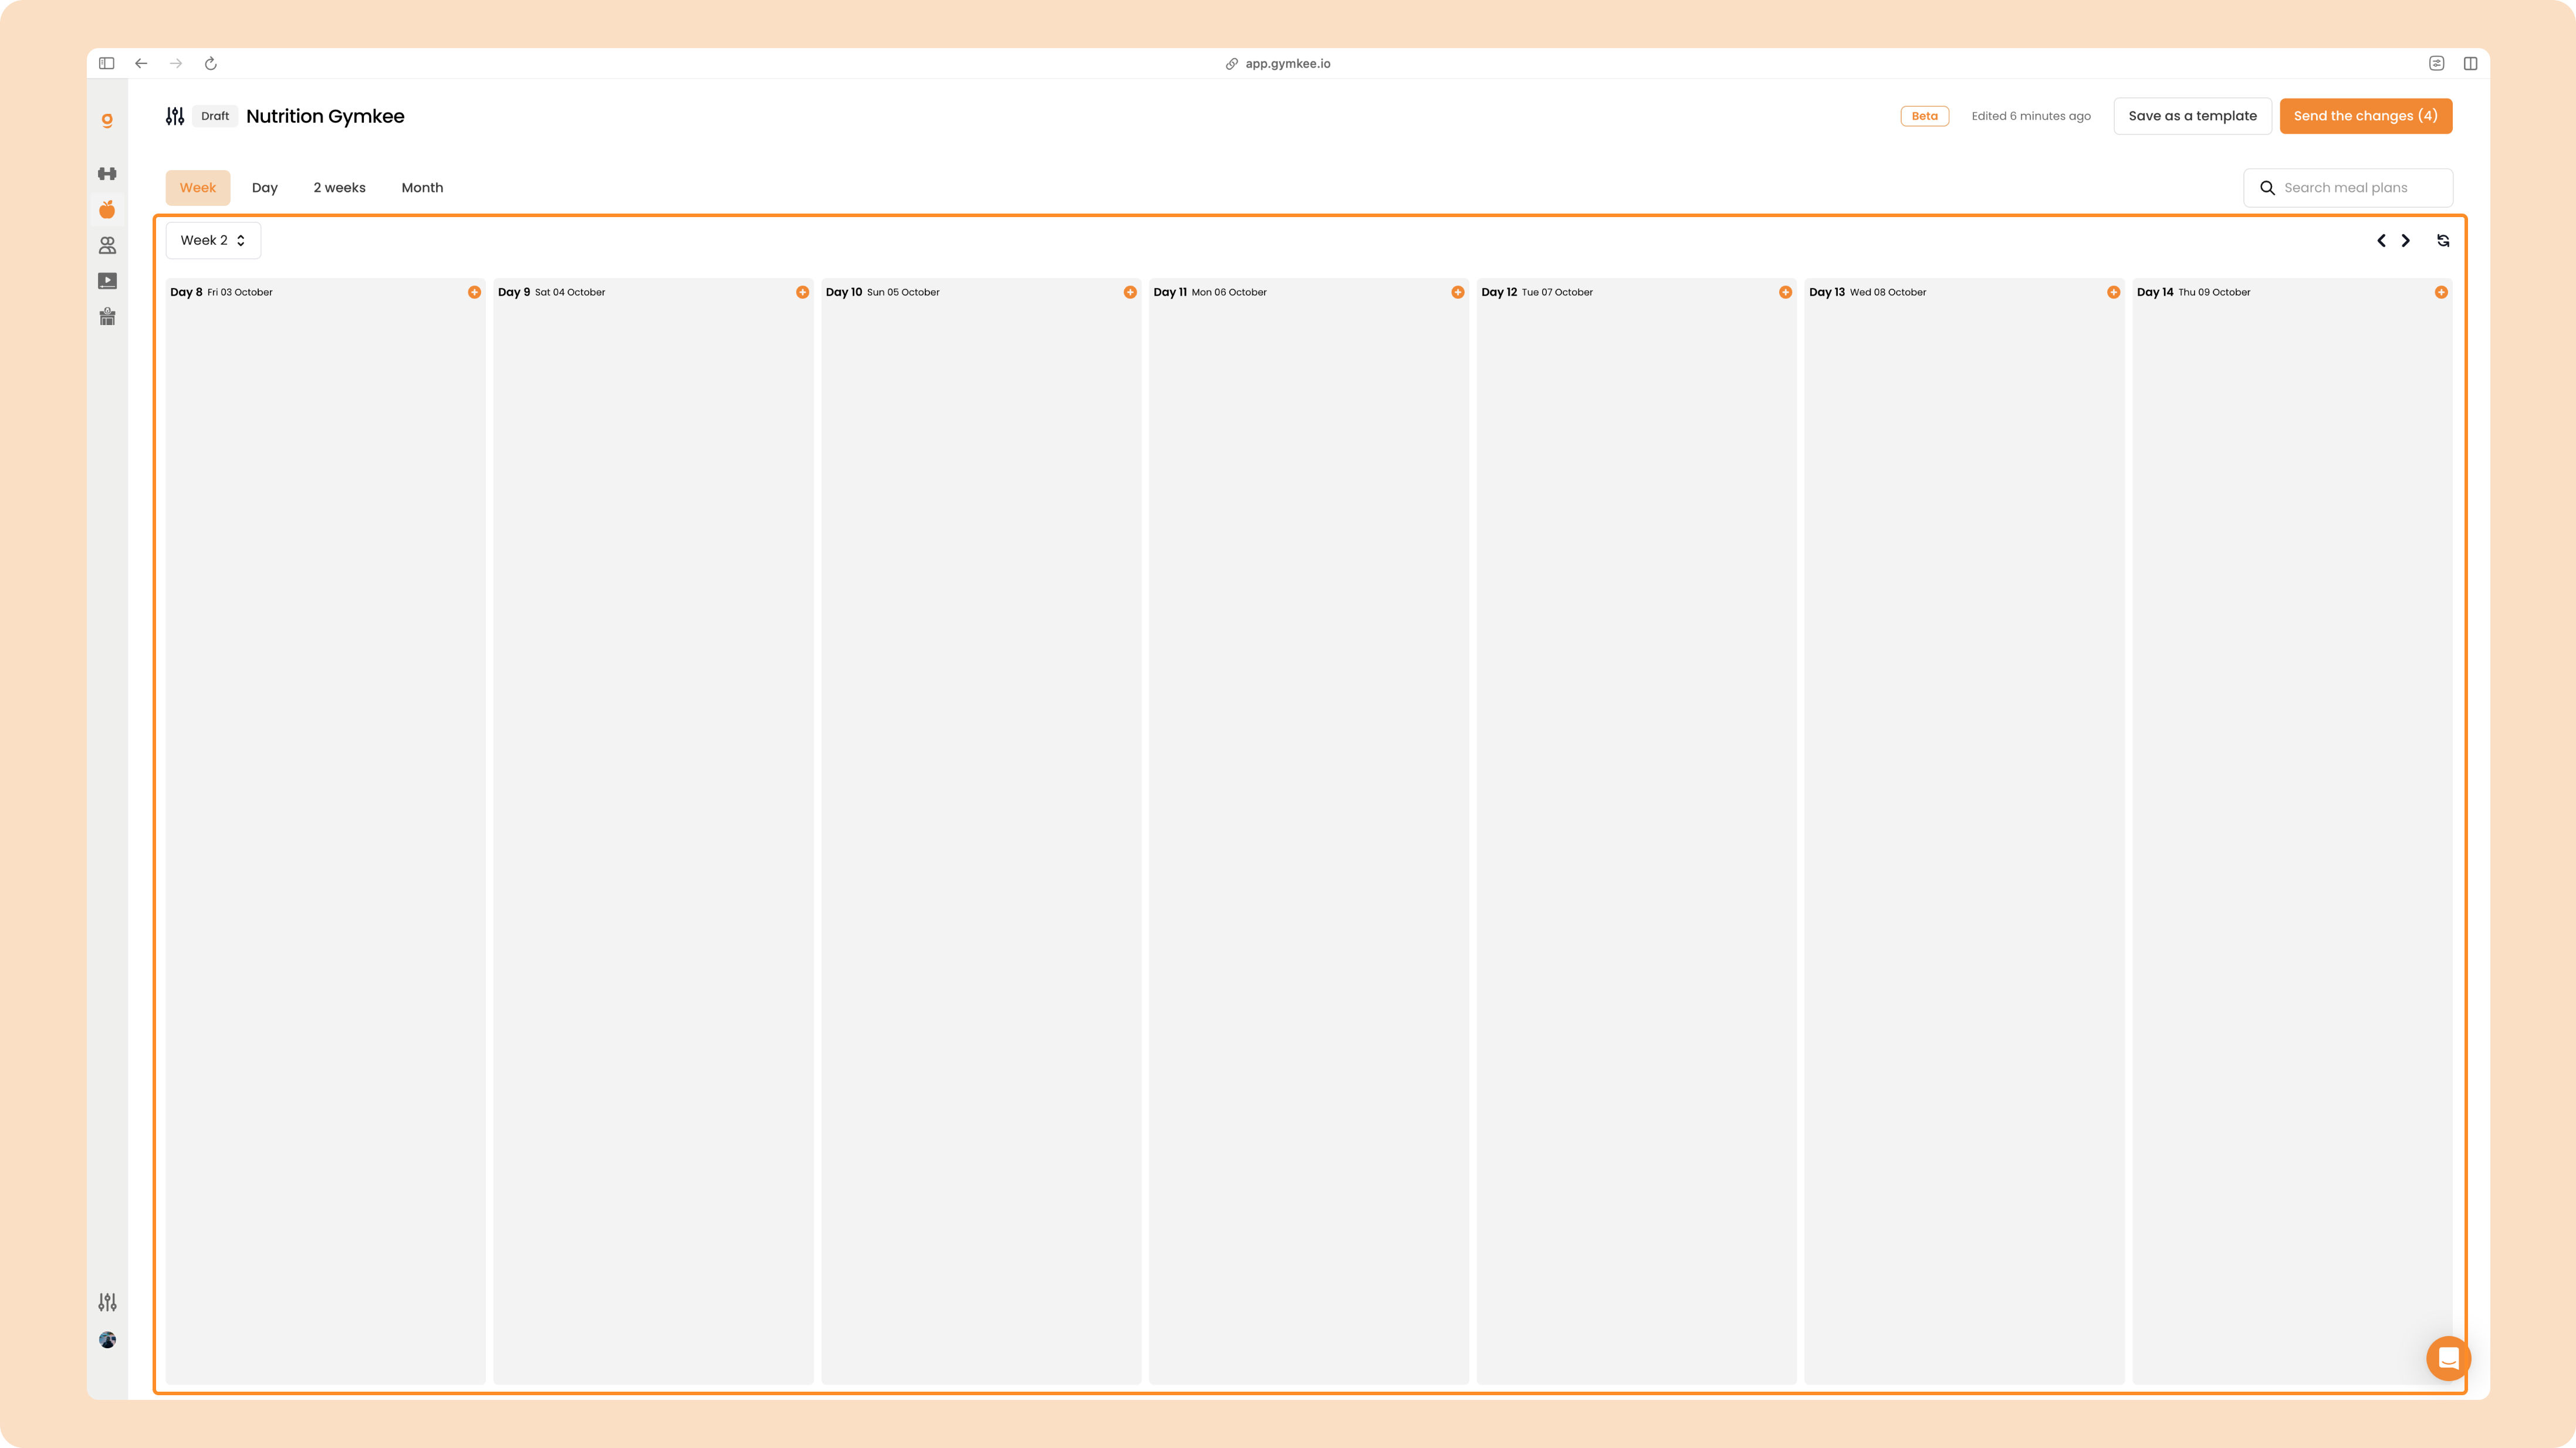The image size is (2576, 1448).
Task: Click the browser split view icon
Action: (2470, 63)
